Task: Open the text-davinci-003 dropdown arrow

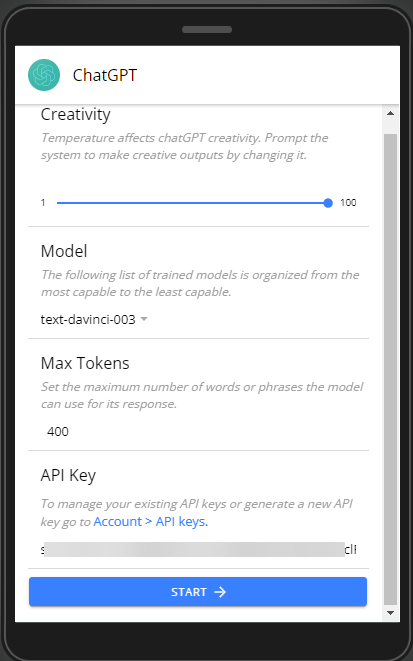Action: 144,319
